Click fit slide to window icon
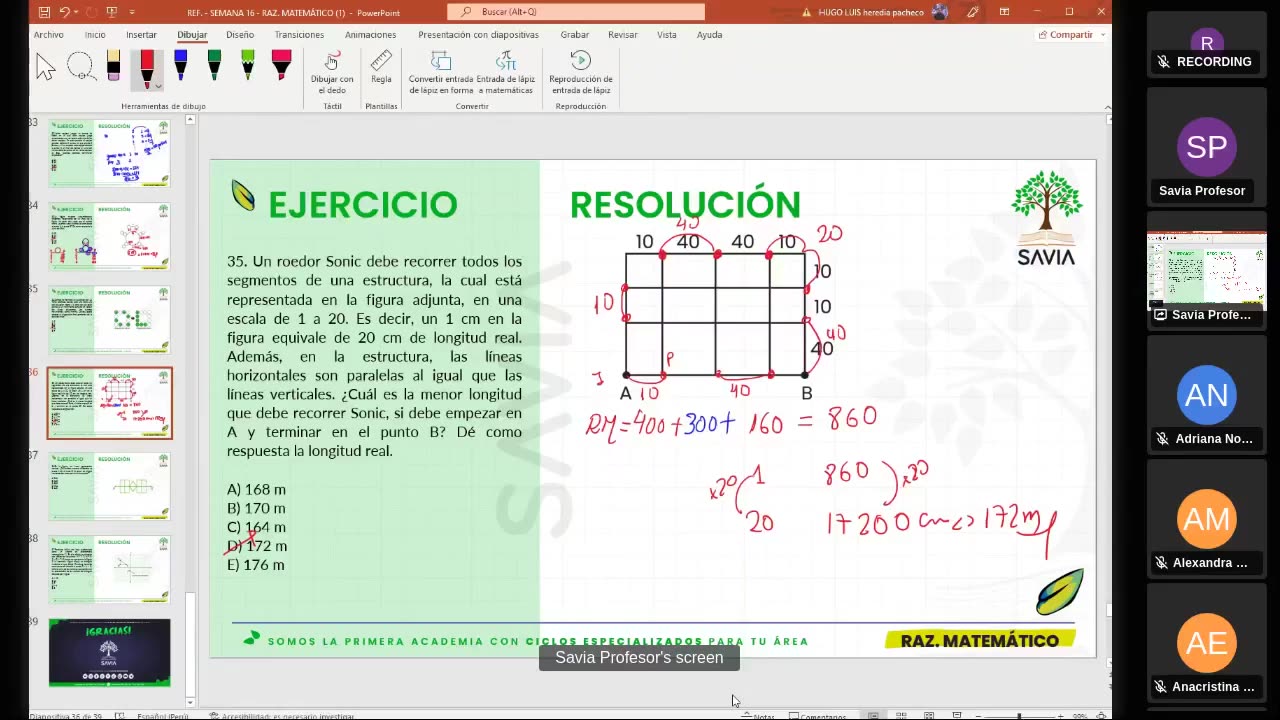 click(1101, 716)
